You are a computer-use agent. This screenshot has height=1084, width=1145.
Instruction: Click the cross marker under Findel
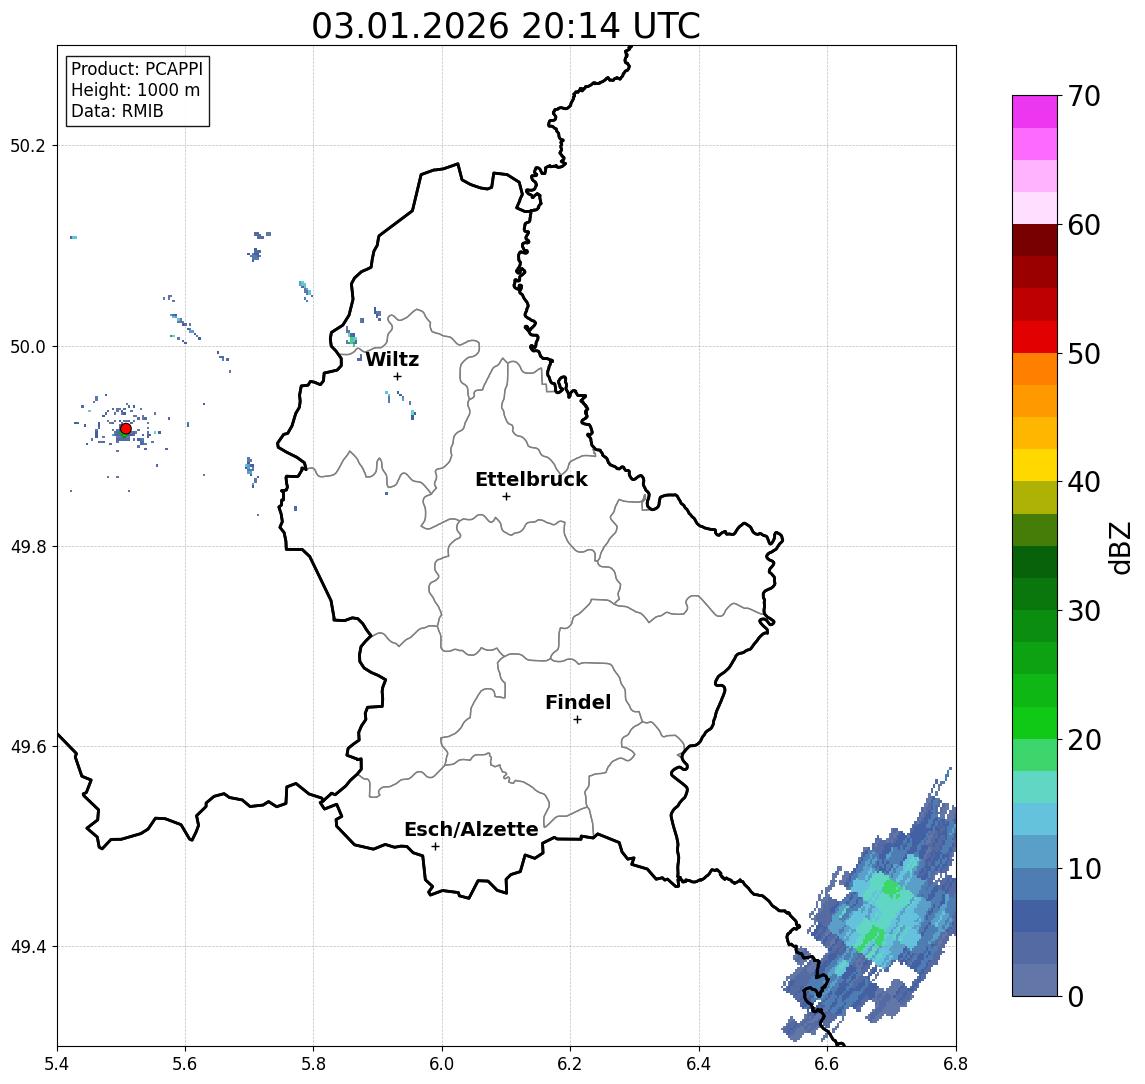[577, 720]
